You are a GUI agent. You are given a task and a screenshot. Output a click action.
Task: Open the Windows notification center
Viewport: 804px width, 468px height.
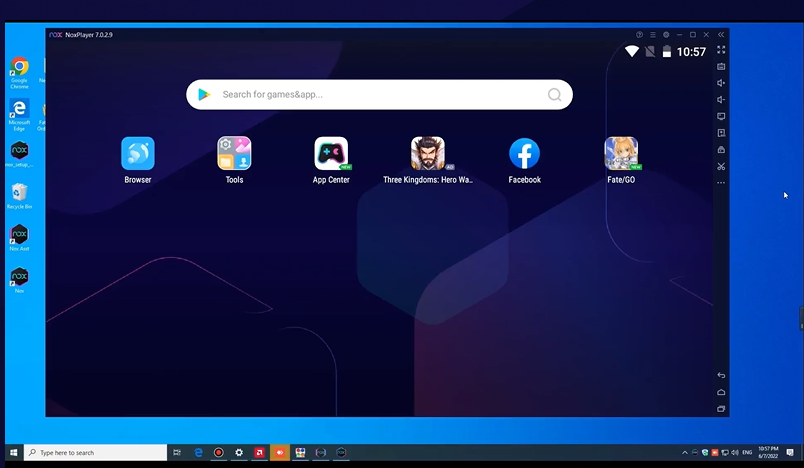pos(790,453)
